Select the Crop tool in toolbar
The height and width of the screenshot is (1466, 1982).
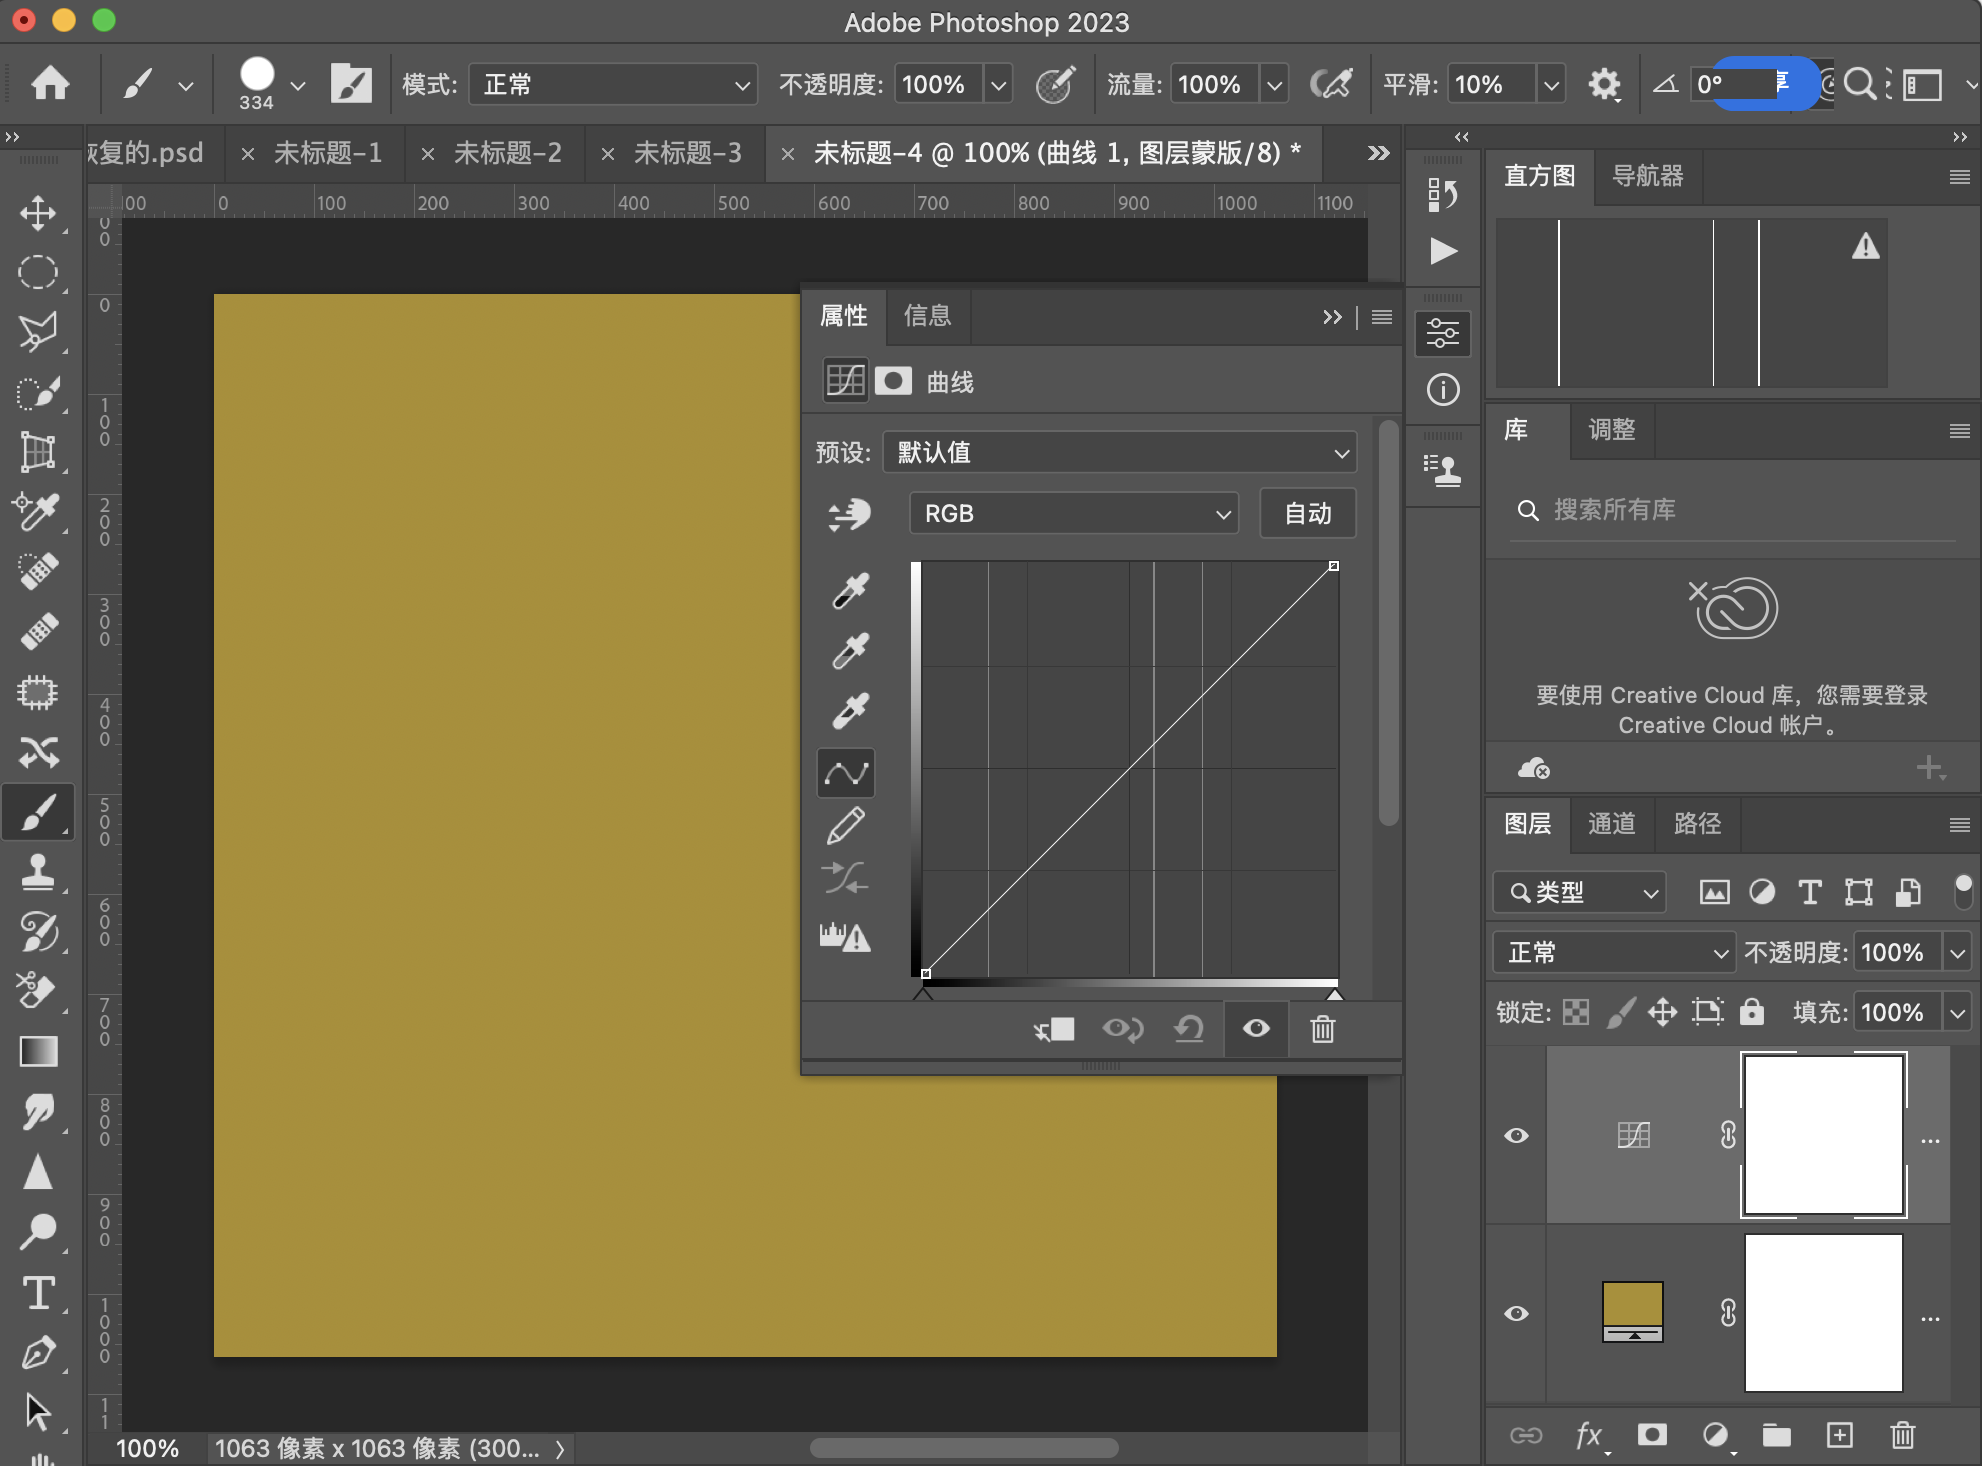point(38,452)
